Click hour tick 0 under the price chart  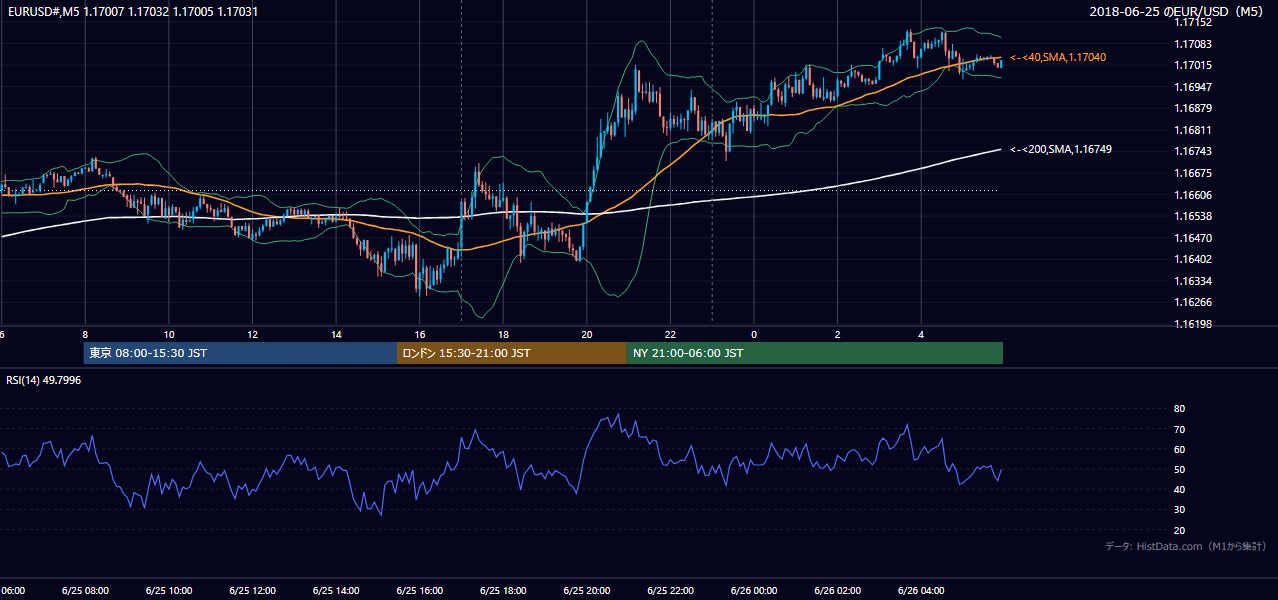point(754,335)
